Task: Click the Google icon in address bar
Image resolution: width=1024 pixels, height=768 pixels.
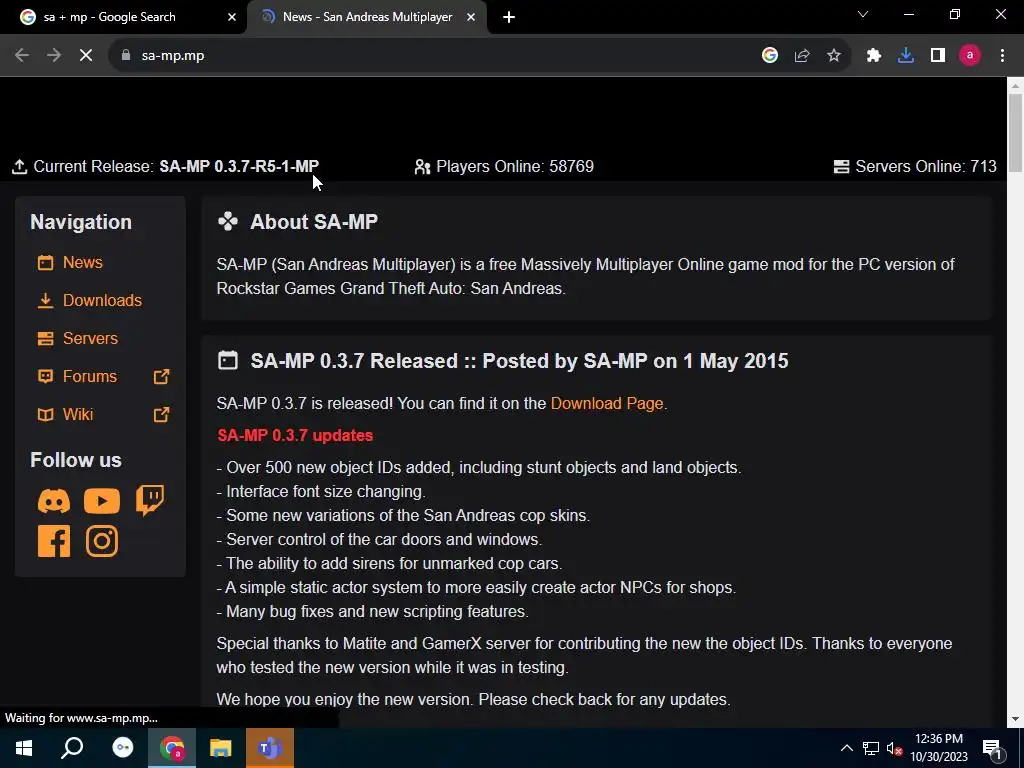Action: pos(770,56)
